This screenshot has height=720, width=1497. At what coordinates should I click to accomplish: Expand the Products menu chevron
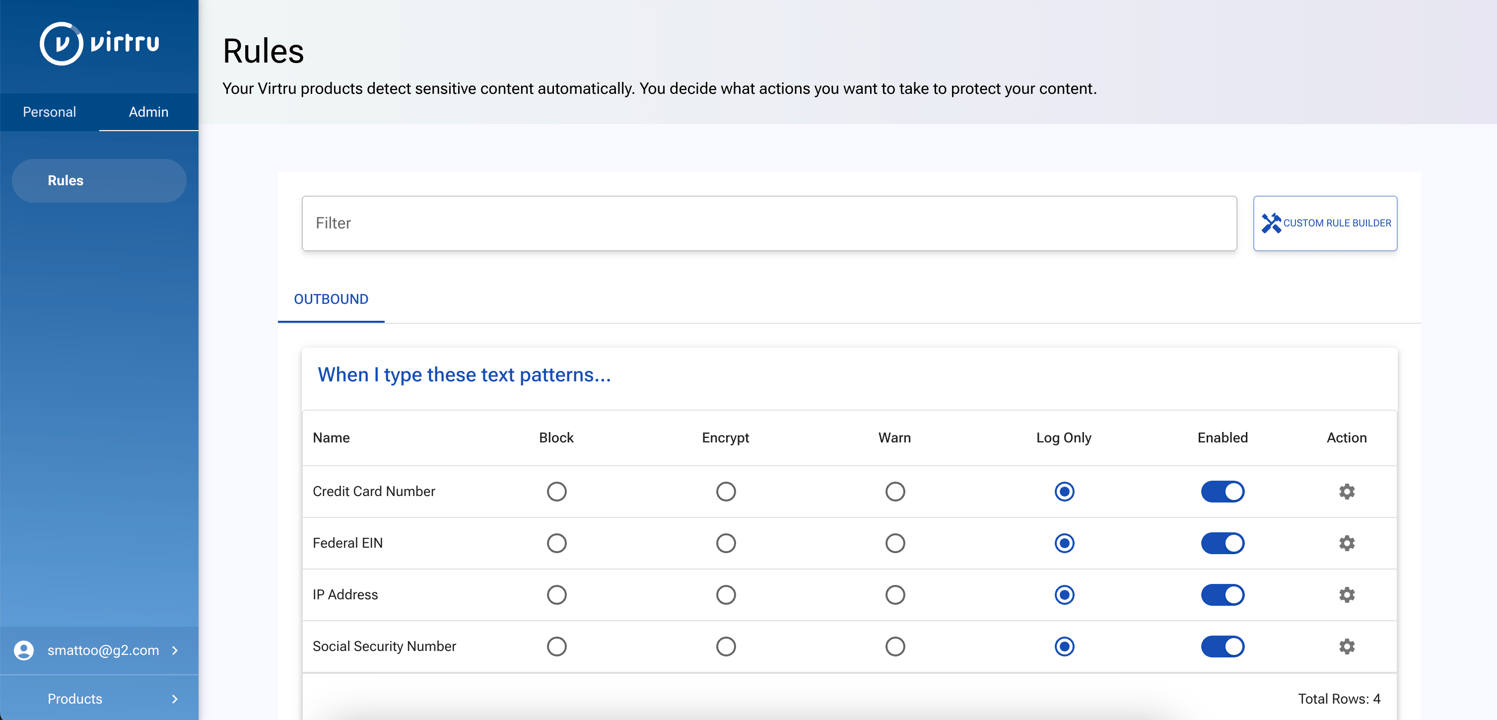pyautogui.click(x=175, y=699)
